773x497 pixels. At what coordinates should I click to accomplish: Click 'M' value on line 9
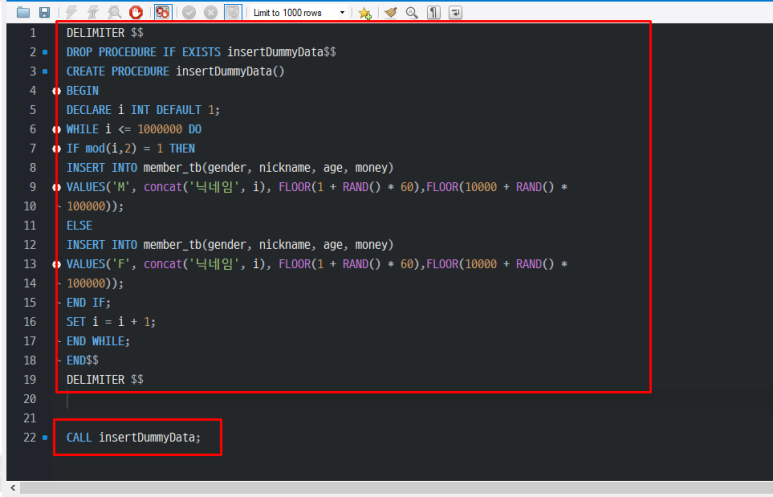tap(121, 187)
